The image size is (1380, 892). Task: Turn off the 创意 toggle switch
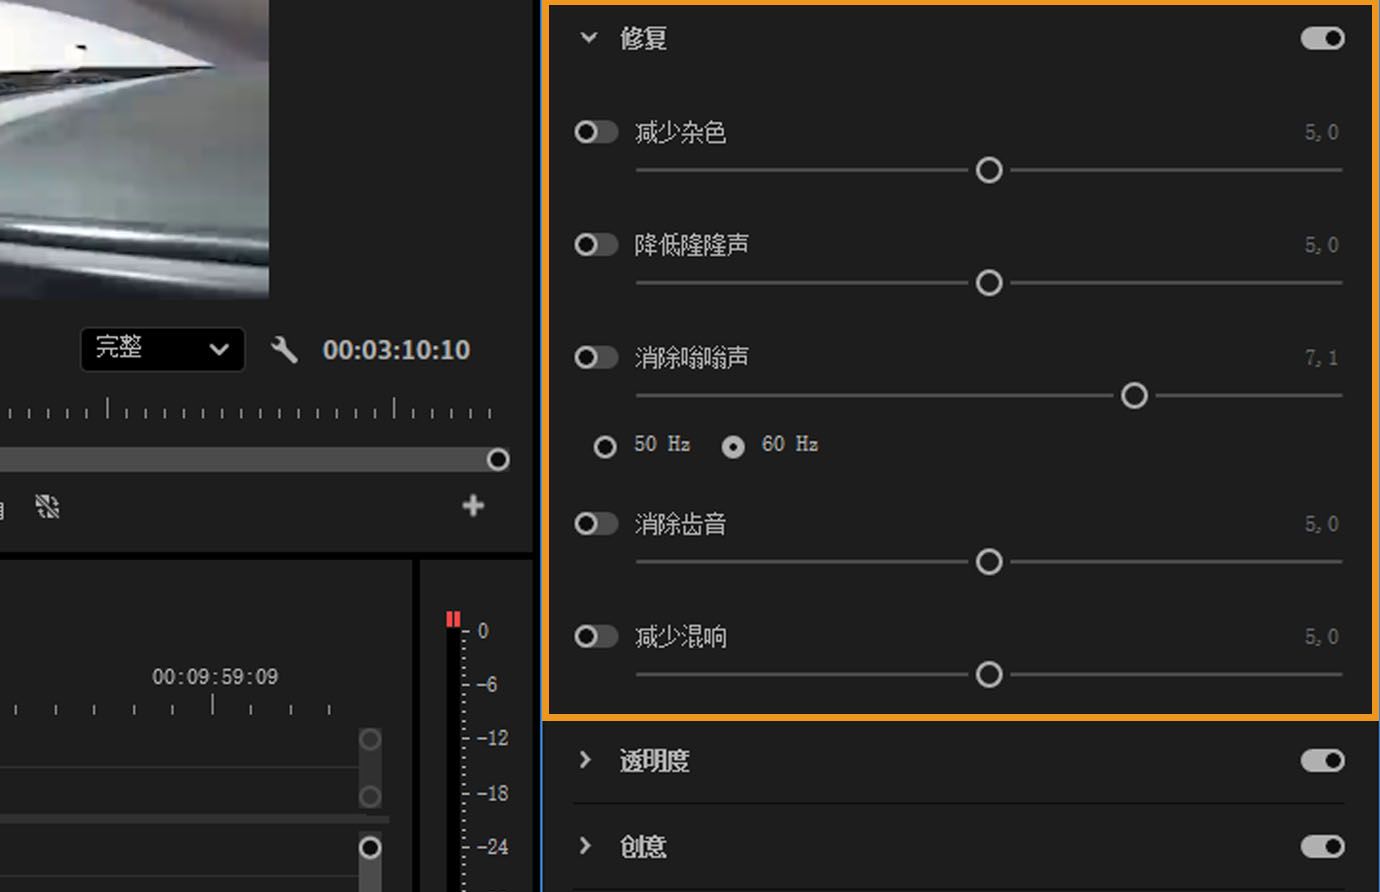point(1322,846)
